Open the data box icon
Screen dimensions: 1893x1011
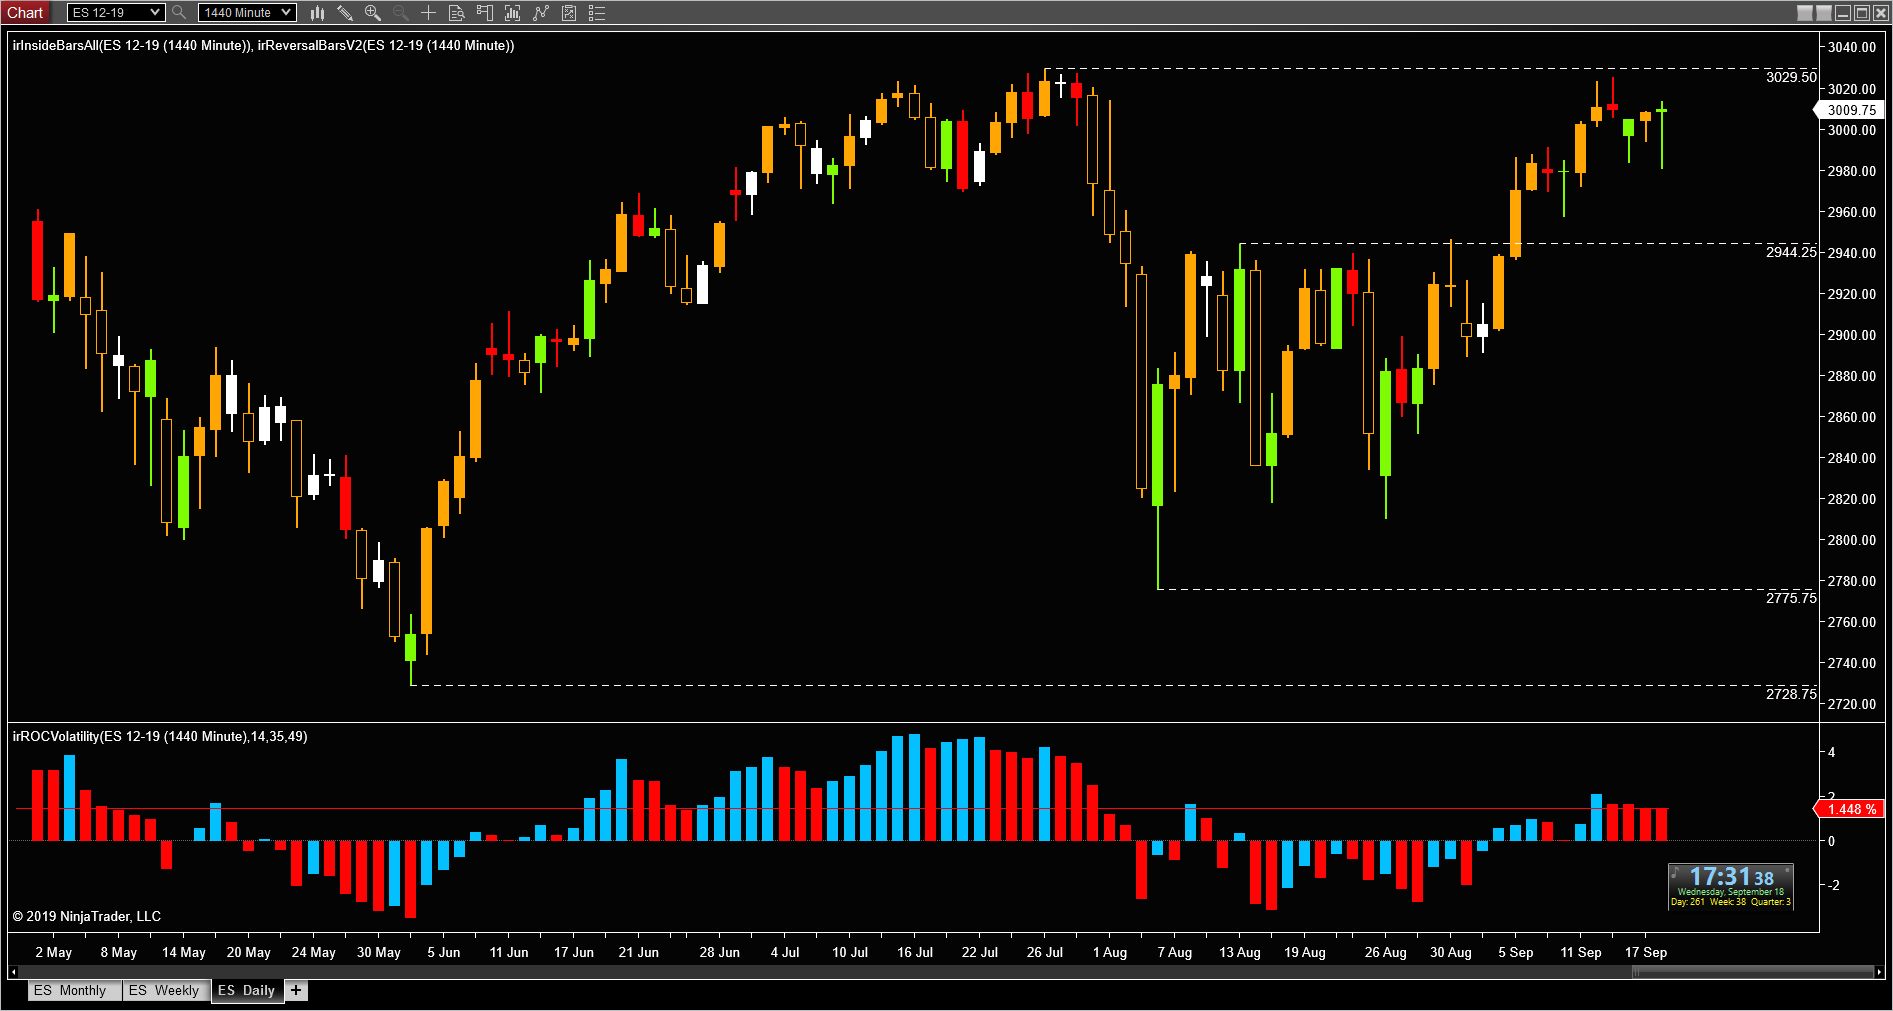click(x=457, y=13)
